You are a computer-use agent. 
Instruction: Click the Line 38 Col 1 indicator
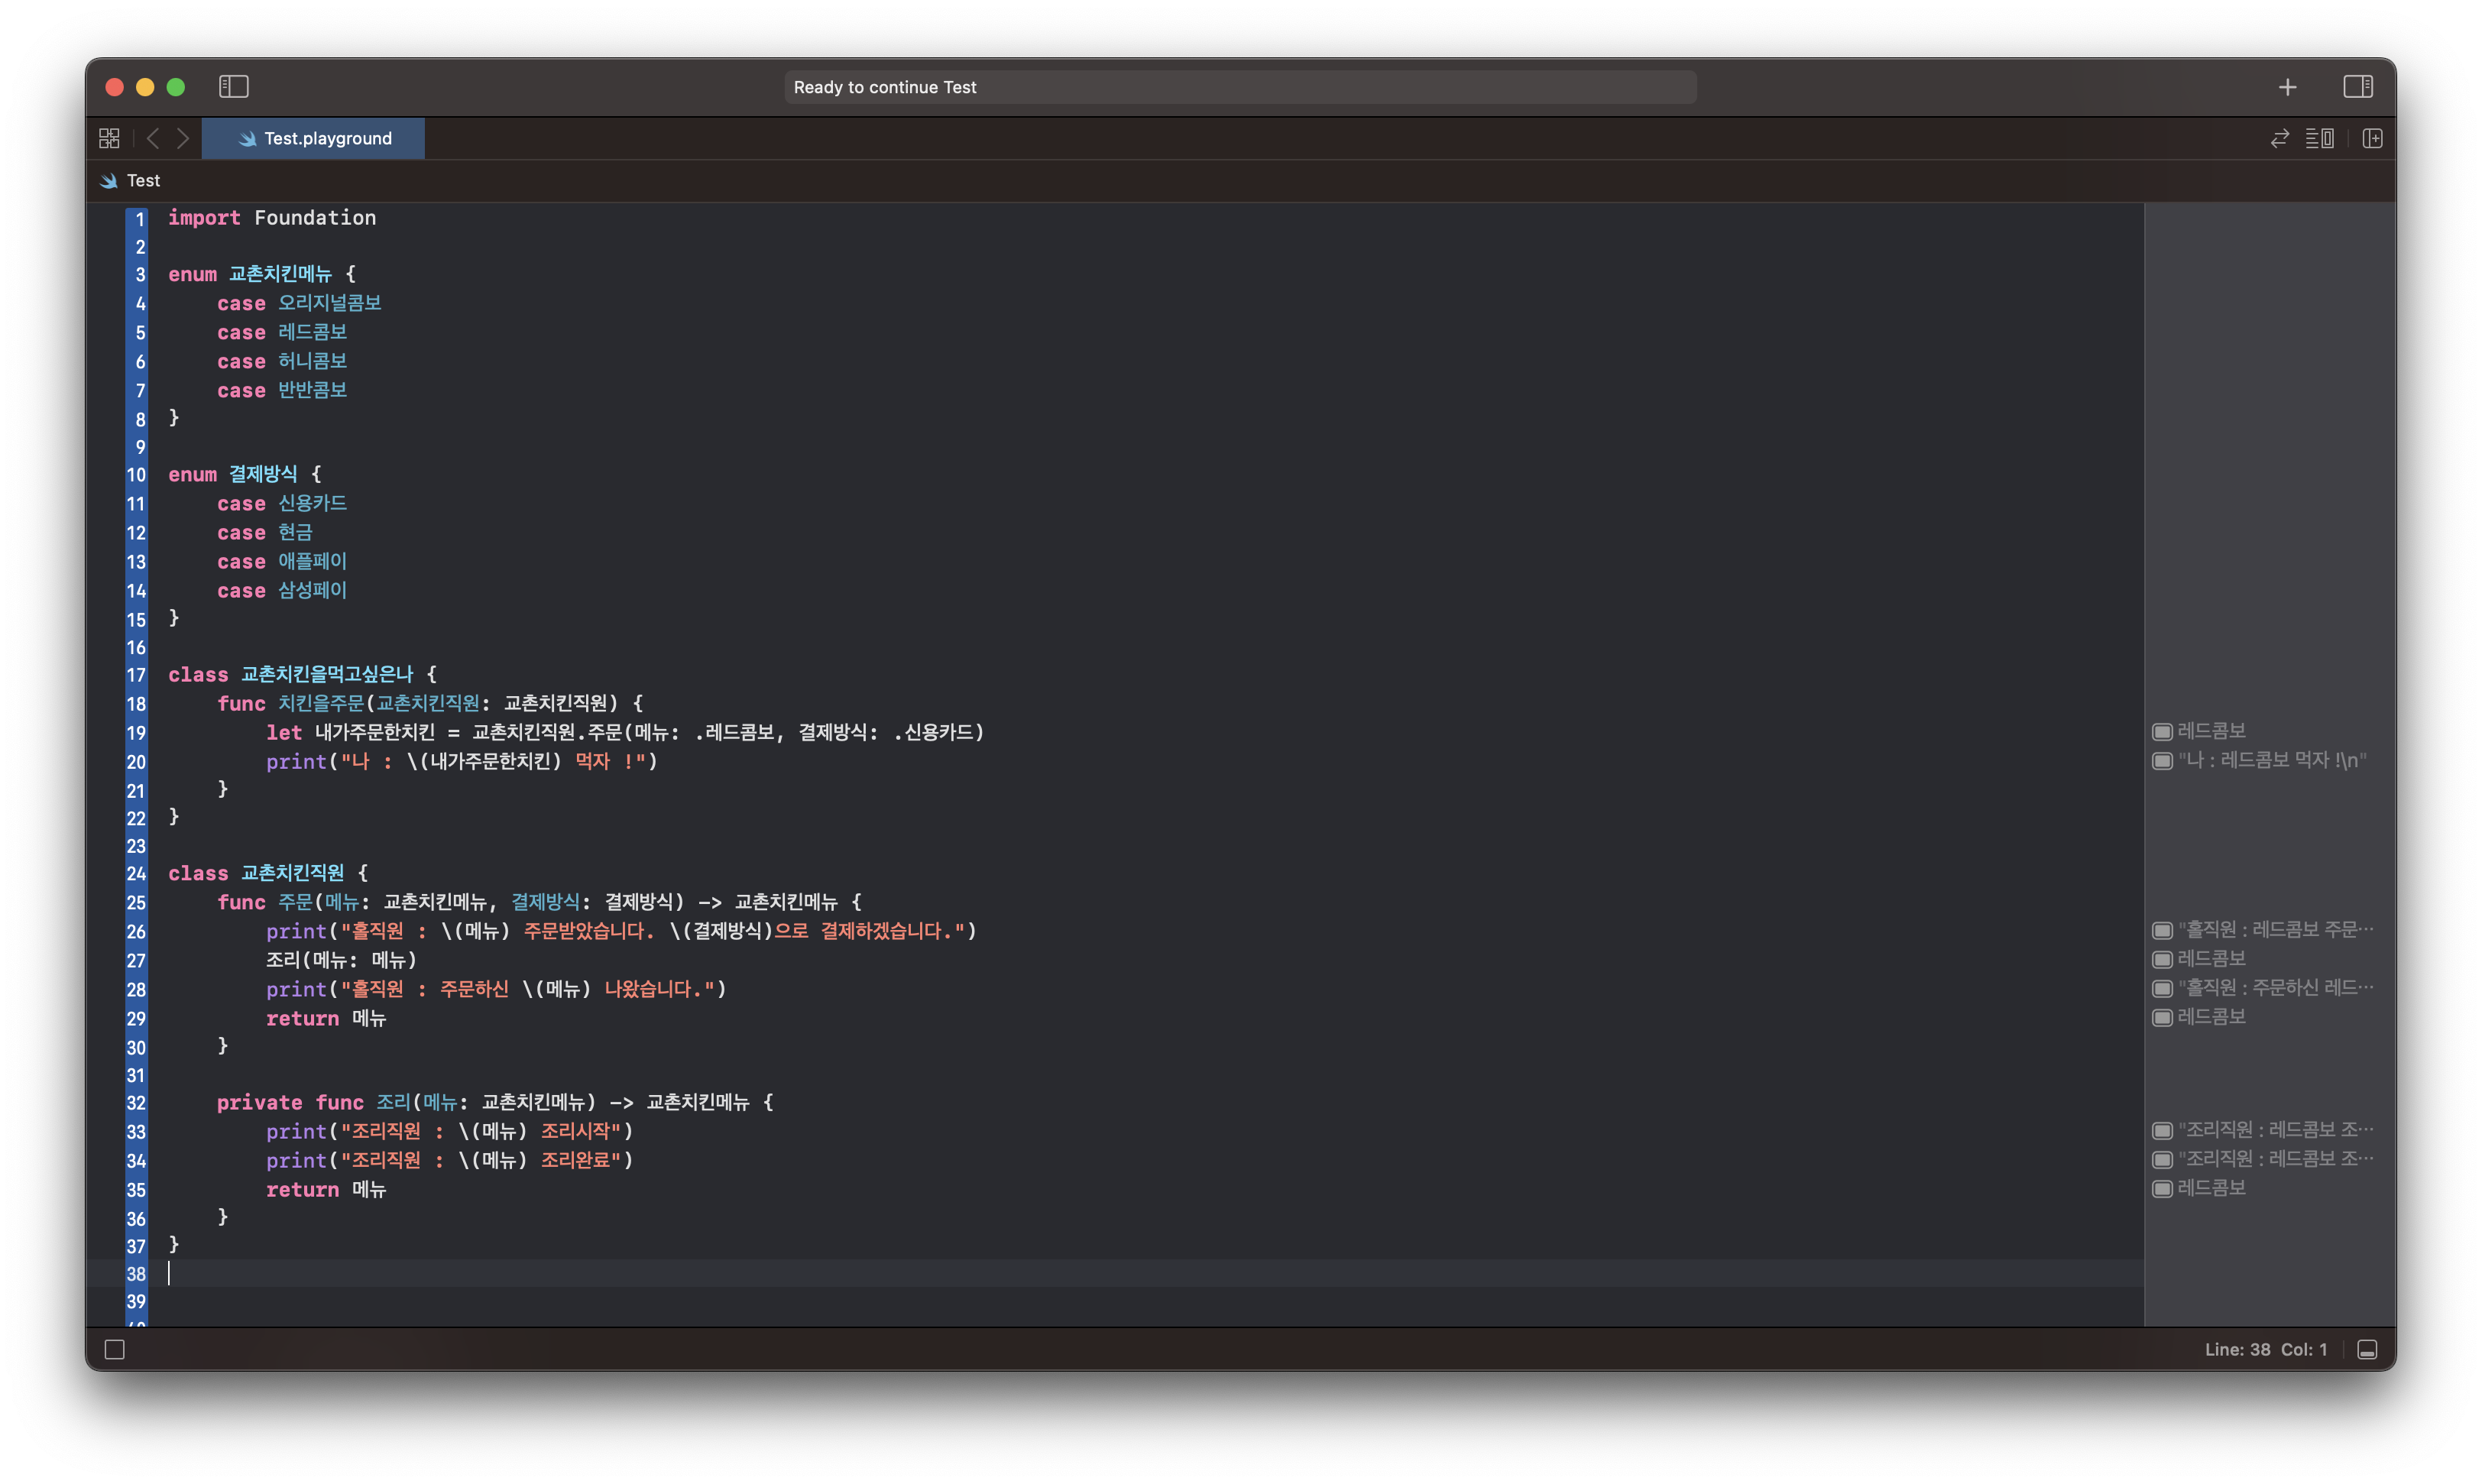point(2265,1349)
